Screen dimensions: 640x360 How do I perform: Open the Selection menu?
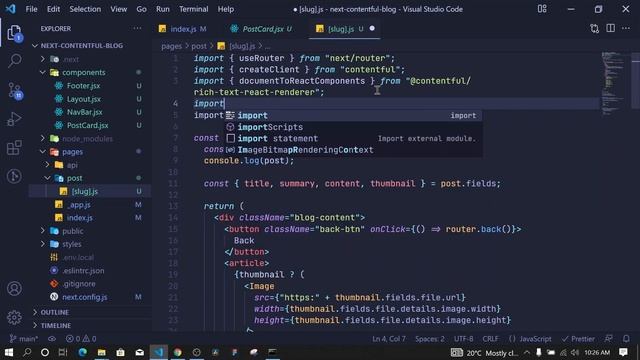tap(85, 9)
